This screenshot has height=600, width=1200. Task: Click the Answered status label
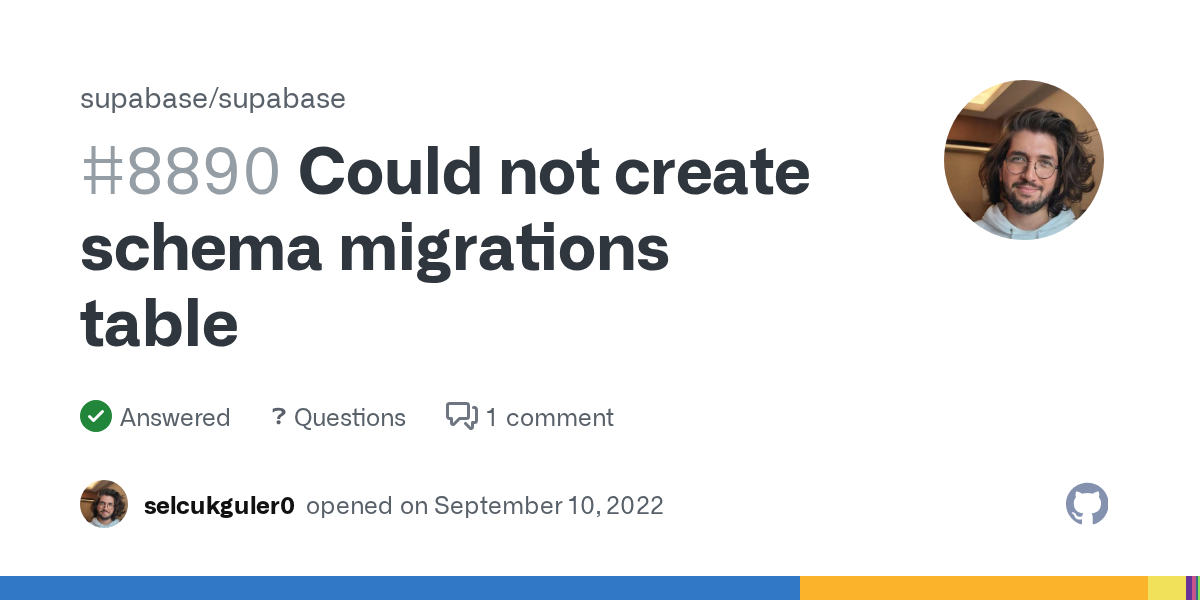tap(175, 417)
